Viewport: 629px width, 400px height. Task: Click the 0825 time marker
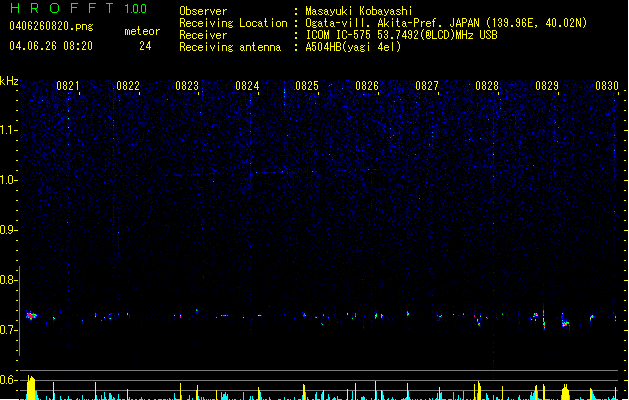tap(307, 86)
